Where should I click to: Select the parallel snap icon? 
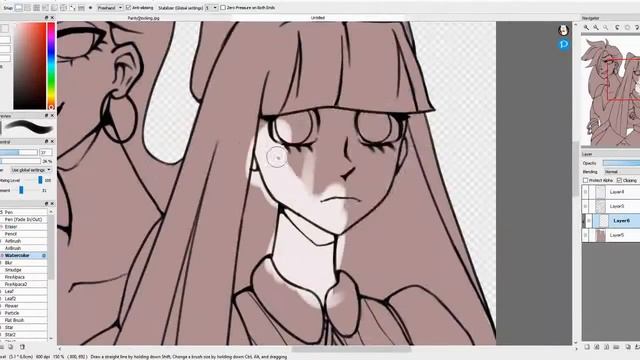pos(28,7)
